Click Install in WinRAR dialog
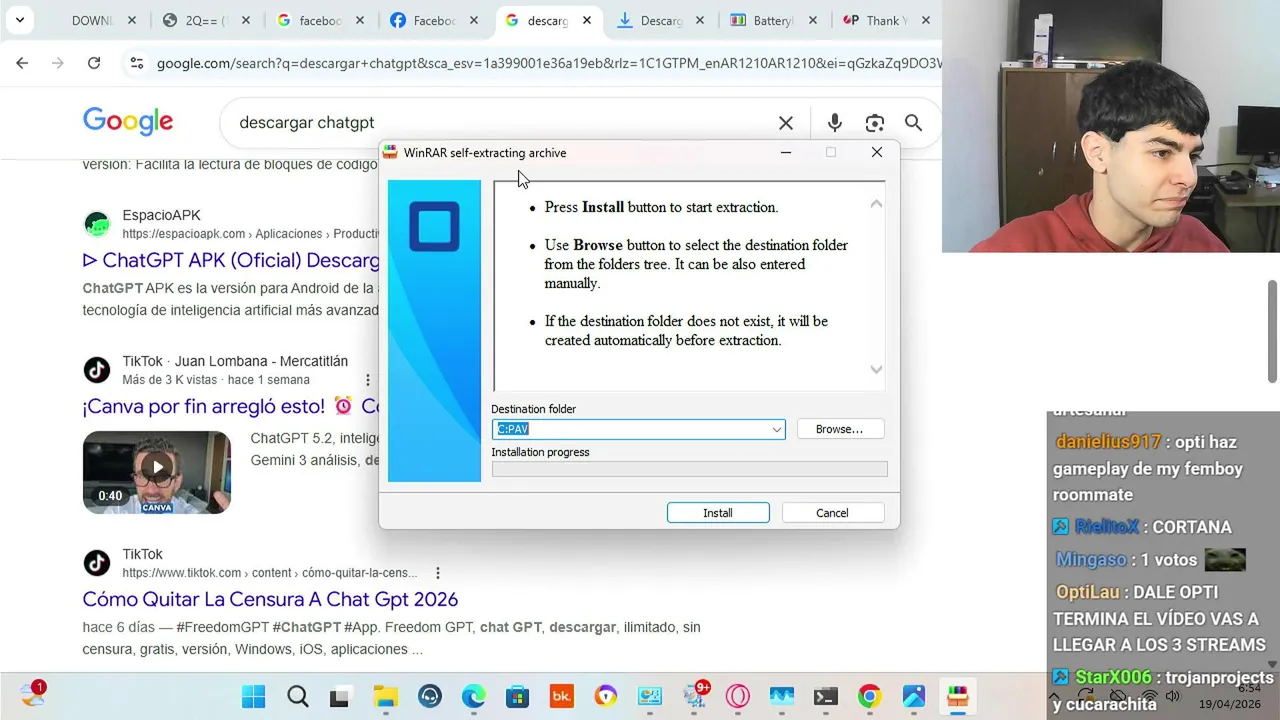Image resolution: width=1280 pixels, height=720 pixels. 718,513
